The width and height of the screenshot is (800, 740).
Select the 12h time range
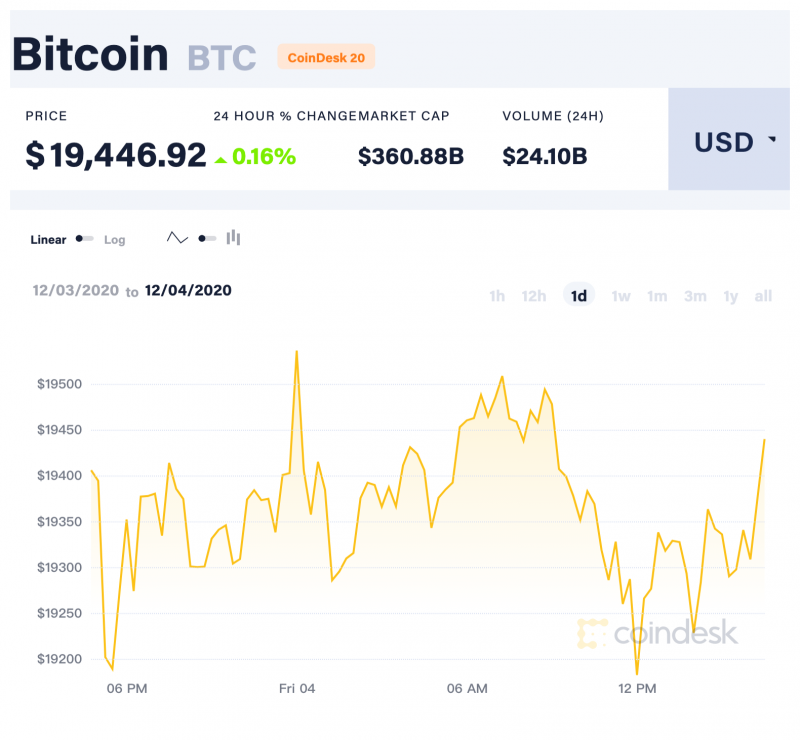[x=534, y=296]
